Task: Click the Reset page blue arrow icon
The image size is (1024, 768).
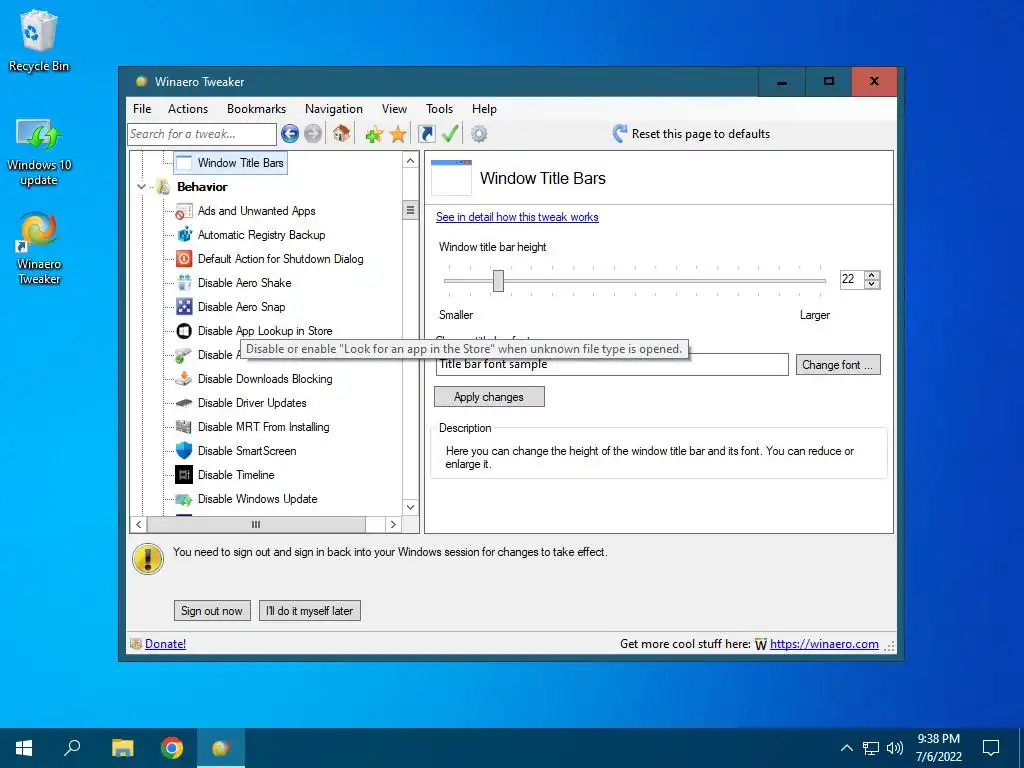Action: tap(620, 134)
